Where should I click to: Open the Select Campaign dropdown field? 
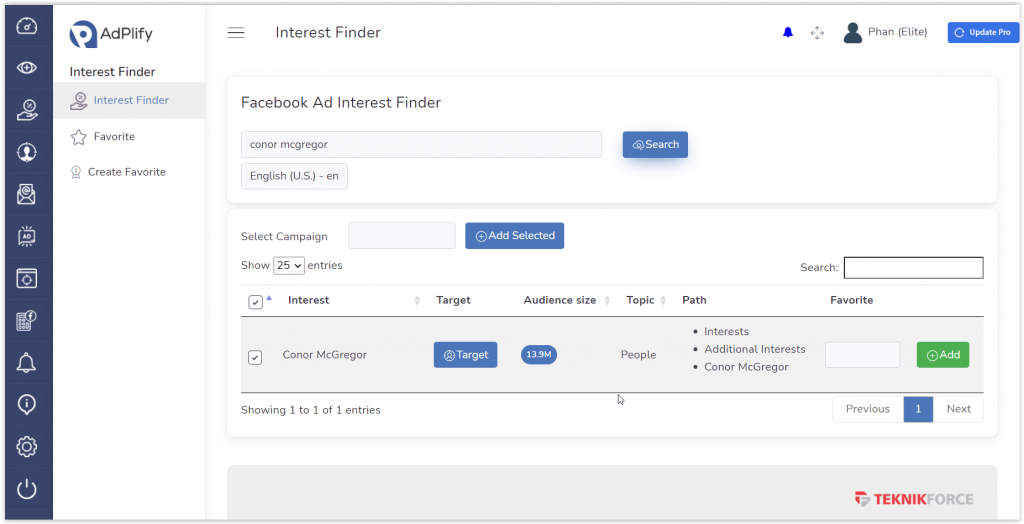[x=401, y=236]
